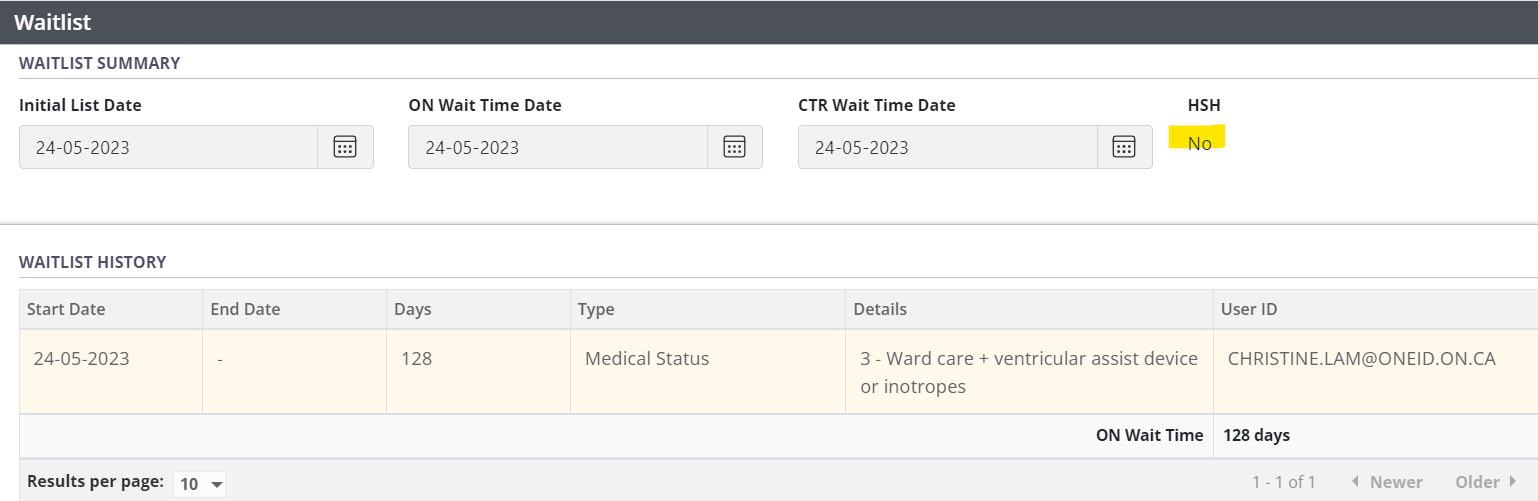Click the Type column header

pyautogui.click(x=596, y=309)
